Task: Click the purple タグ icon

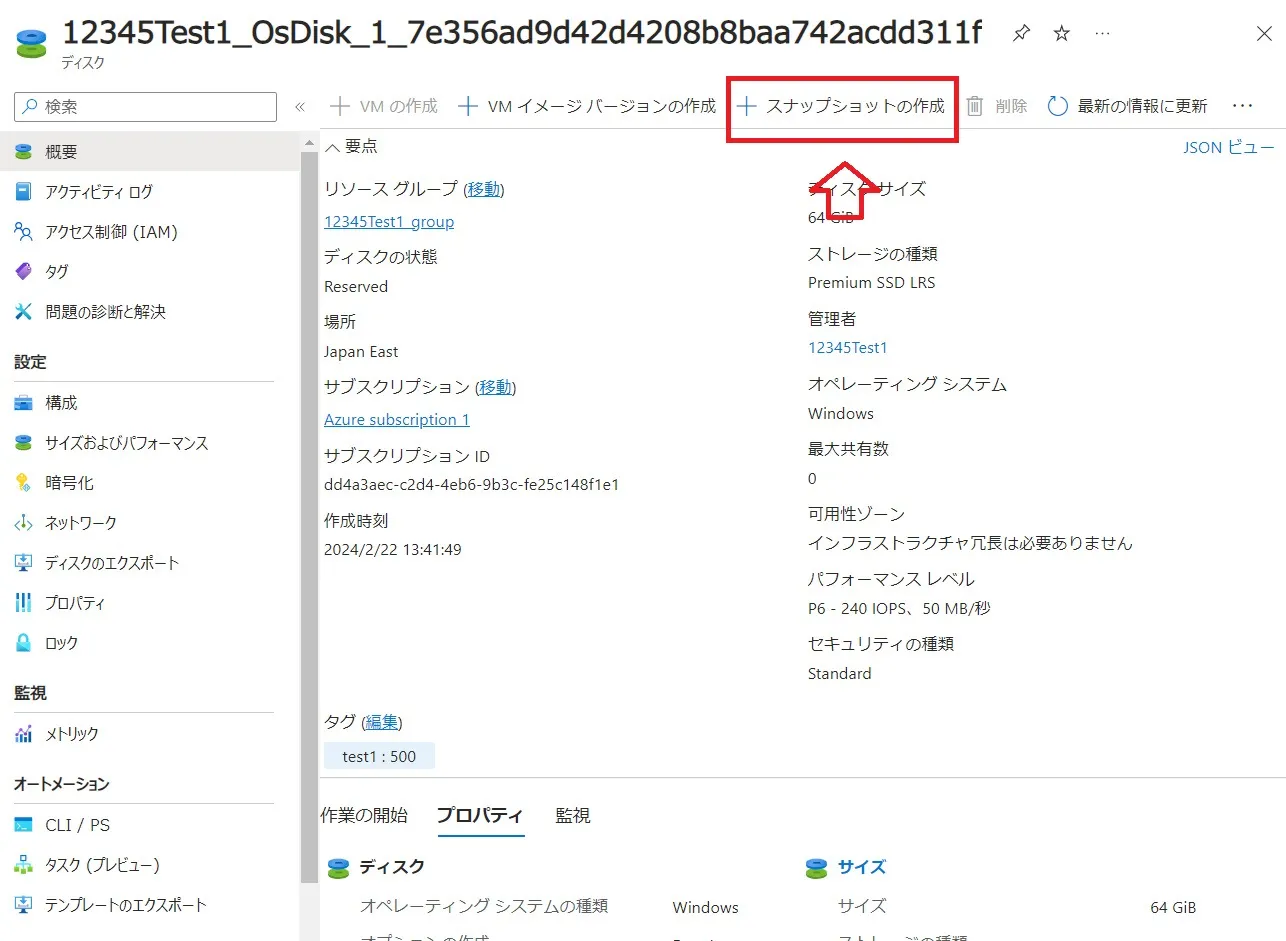Action: click(24, 272)
